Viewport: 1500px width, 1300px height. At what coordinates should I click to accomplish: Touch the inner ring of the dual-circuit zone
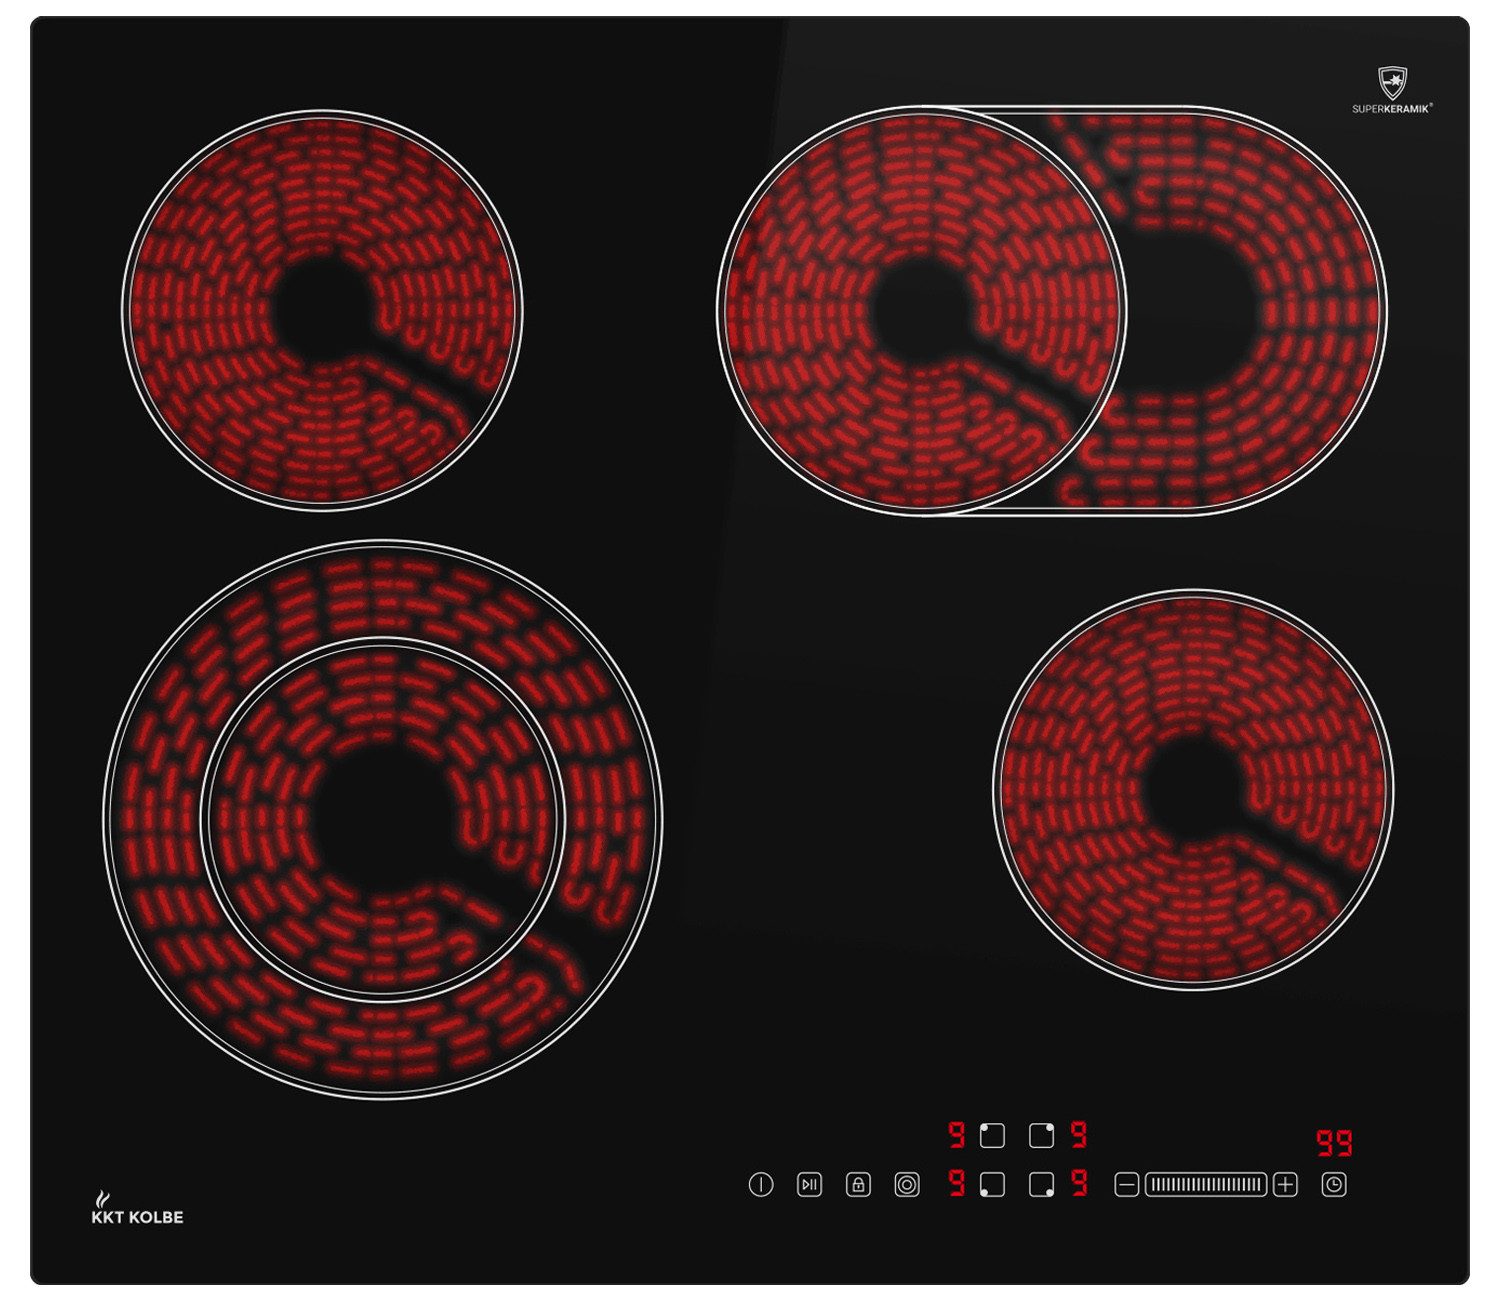click(382, 818)
